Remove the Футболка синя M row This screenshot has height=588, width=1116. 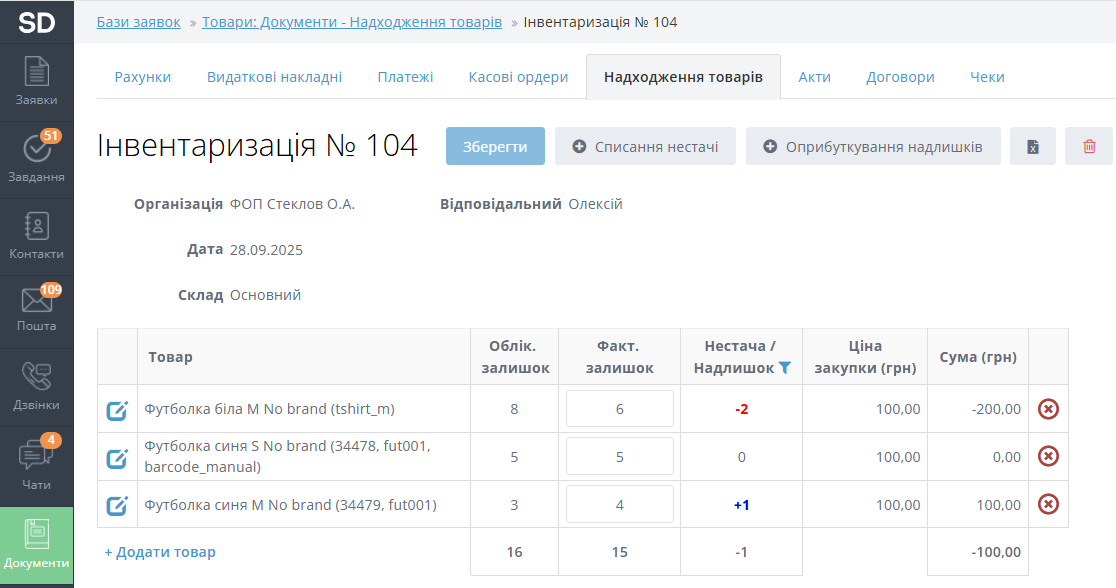pos(1048,504)
